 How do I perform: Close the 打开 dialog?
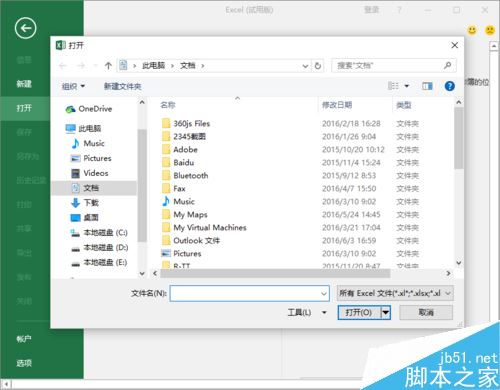pyautogui.click(x=455, y=45)
